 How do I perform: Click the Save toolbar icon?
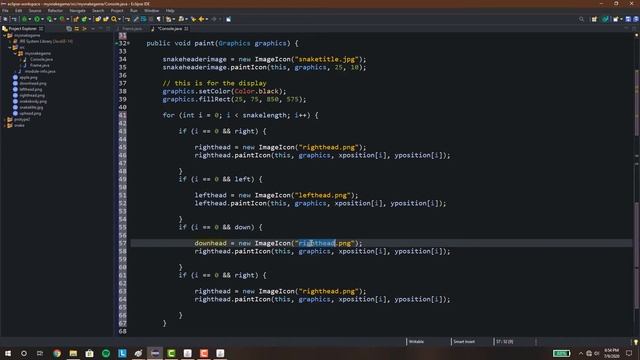click(5, 19)
